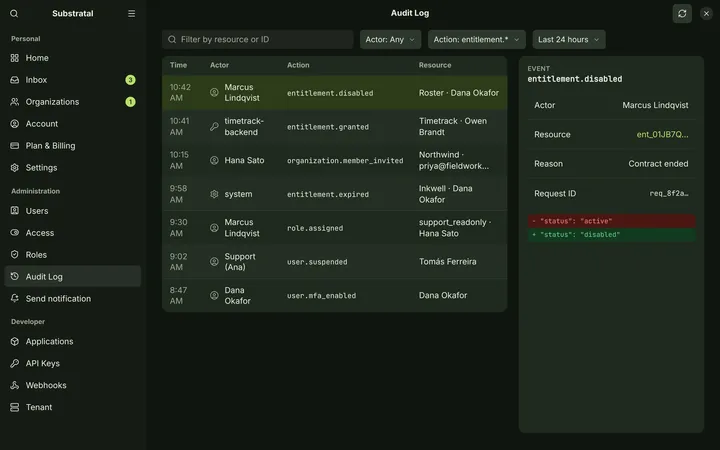Screen dimensions: 720x450
Task: Sort by the Resource column header
Action: [435, 65]
